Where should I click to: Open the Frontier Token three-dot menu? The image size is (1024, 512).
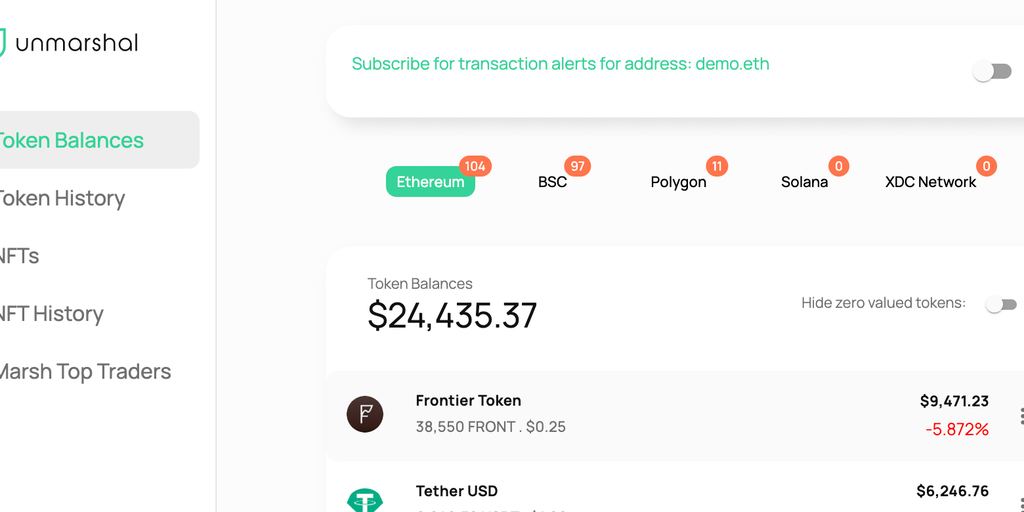tap(1020, 416)
